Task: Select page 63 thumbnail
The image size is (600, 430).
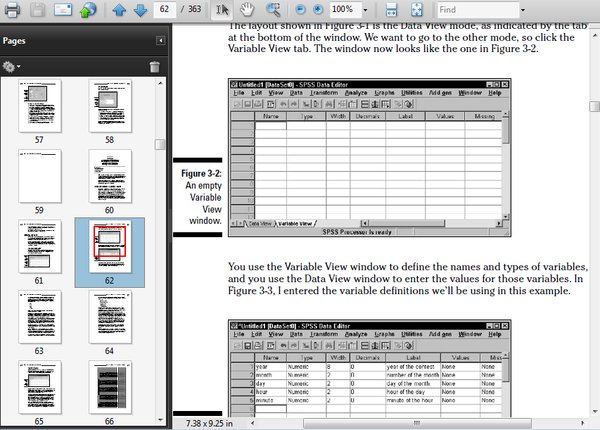Action: coord(40,317)
